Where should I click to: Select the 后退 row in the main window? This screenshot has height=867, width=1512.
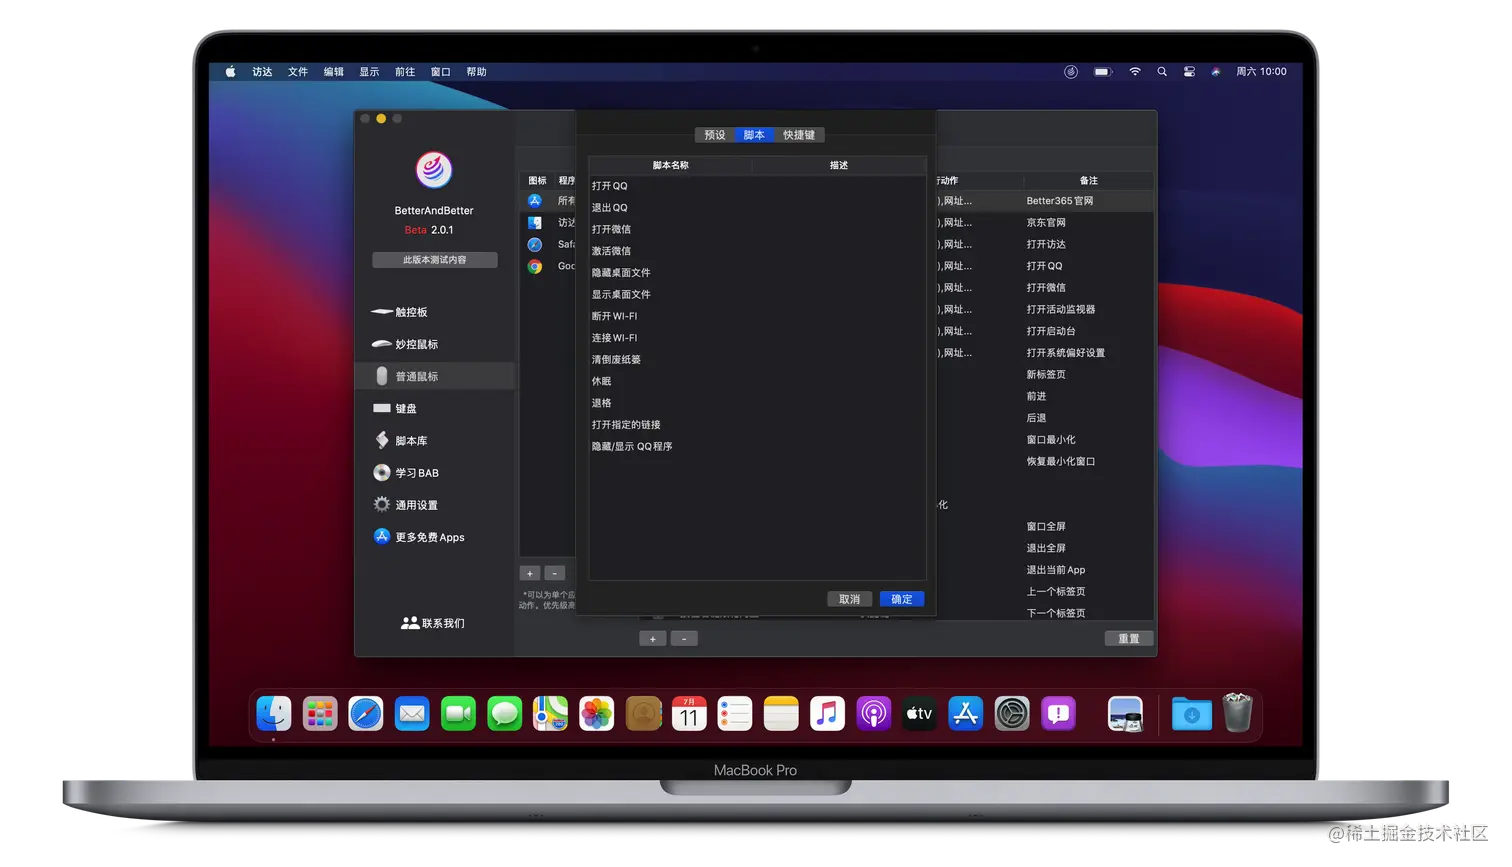click(1045, 419)
